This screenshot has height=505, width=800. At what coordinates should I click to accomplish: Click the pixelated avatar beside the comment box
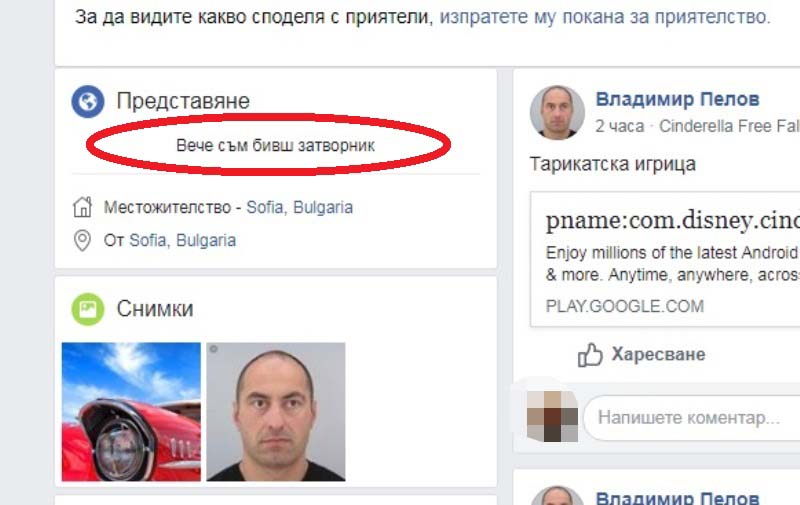553,416
